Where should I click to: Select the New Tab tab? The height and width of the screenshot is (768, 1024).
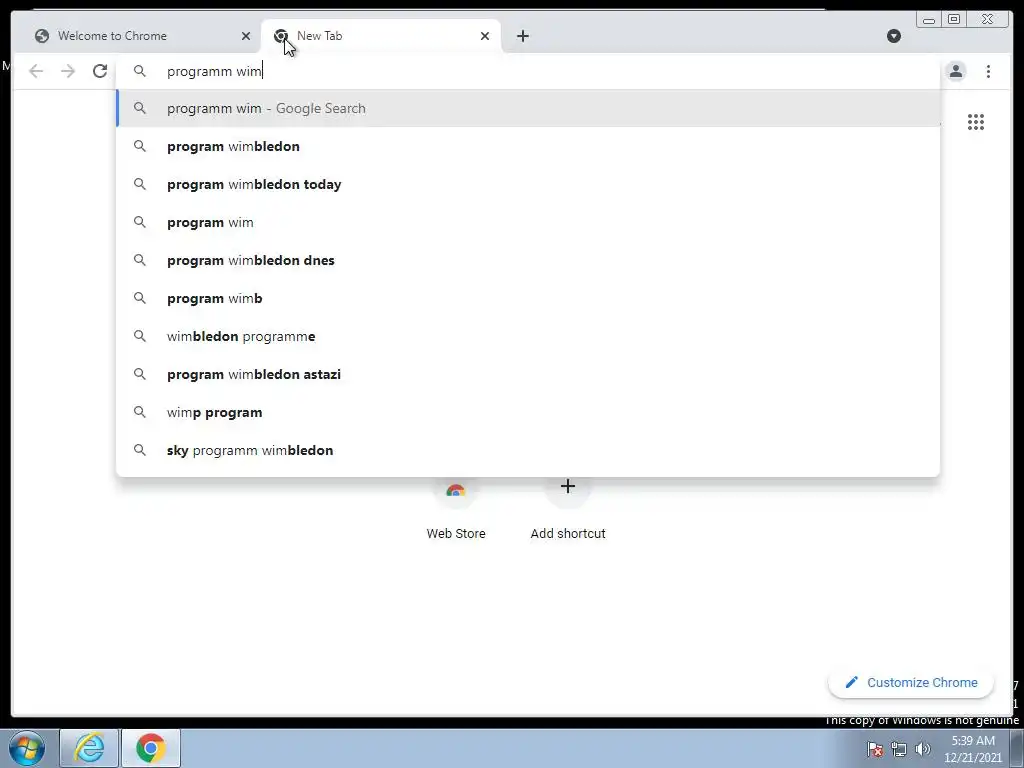pos(381,36)
